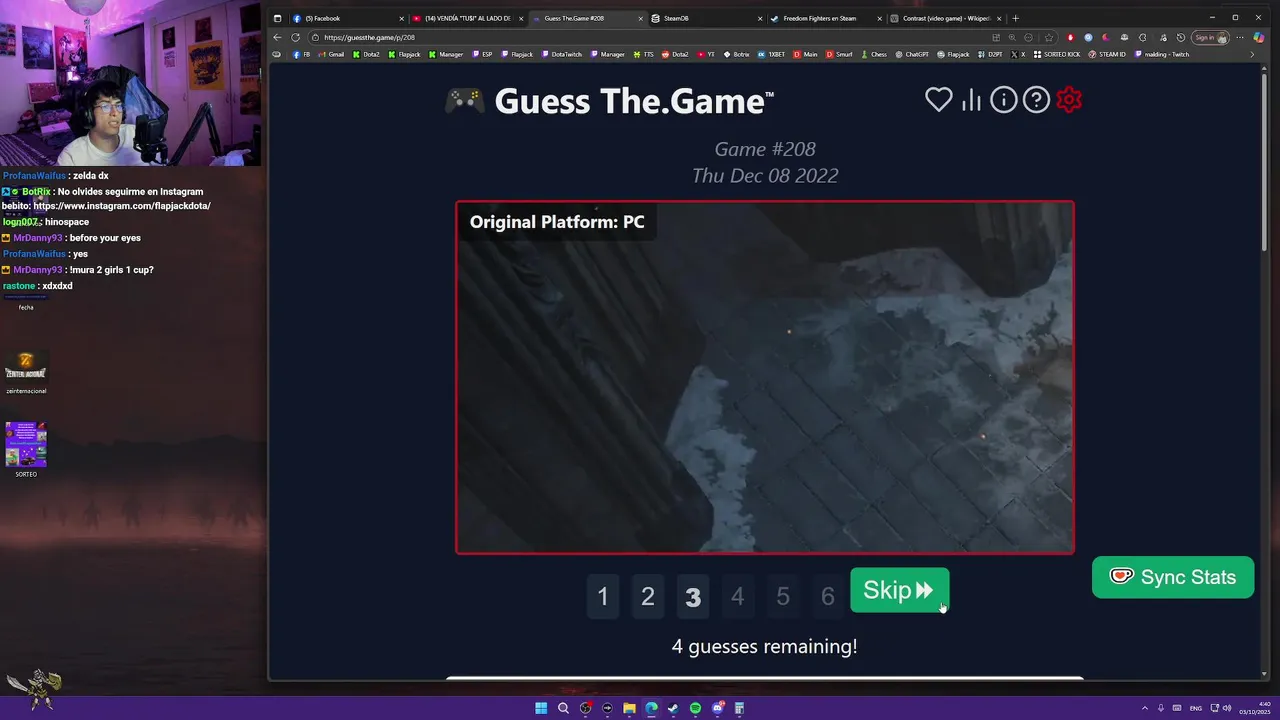
Task: Click the game screenshot image
Action: (x=765, y=377)
